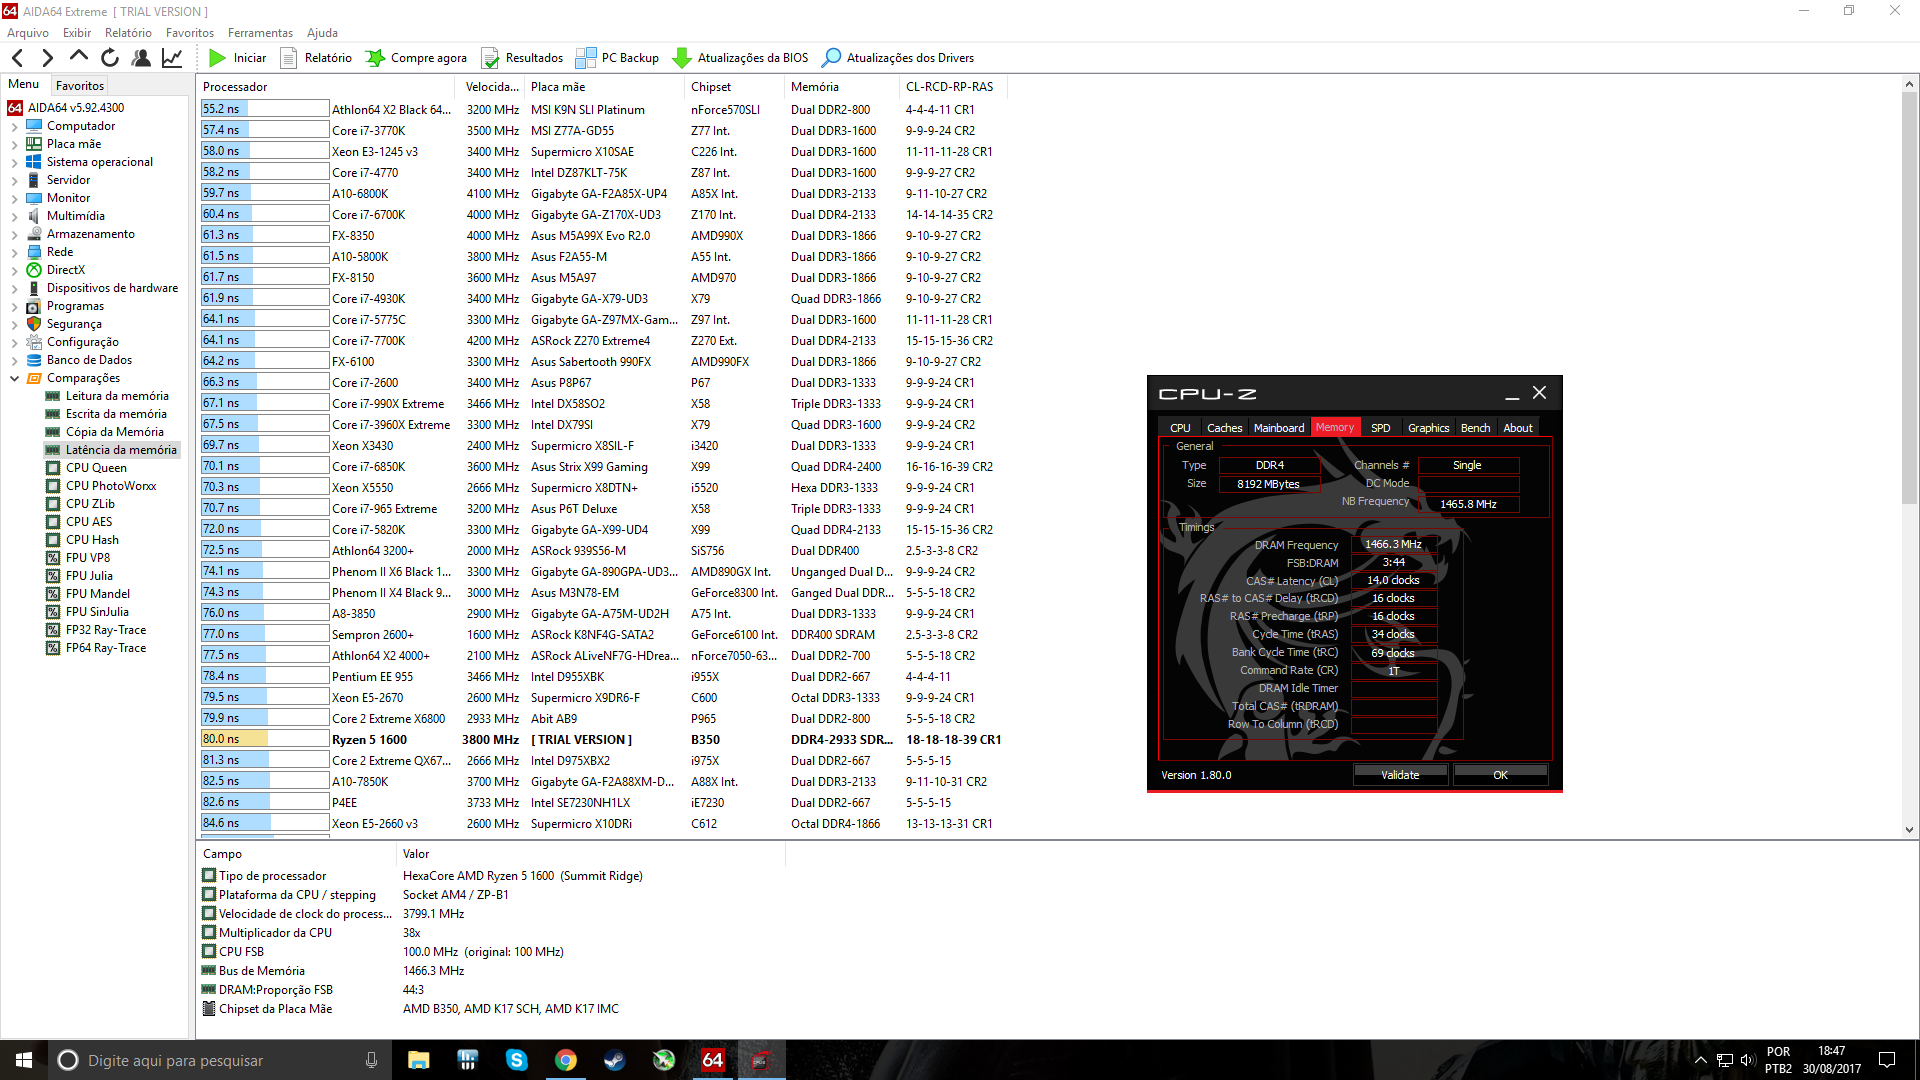Open the Relatório report button
Viewport: 1920px width, 1080px height.
coord(316,58)
